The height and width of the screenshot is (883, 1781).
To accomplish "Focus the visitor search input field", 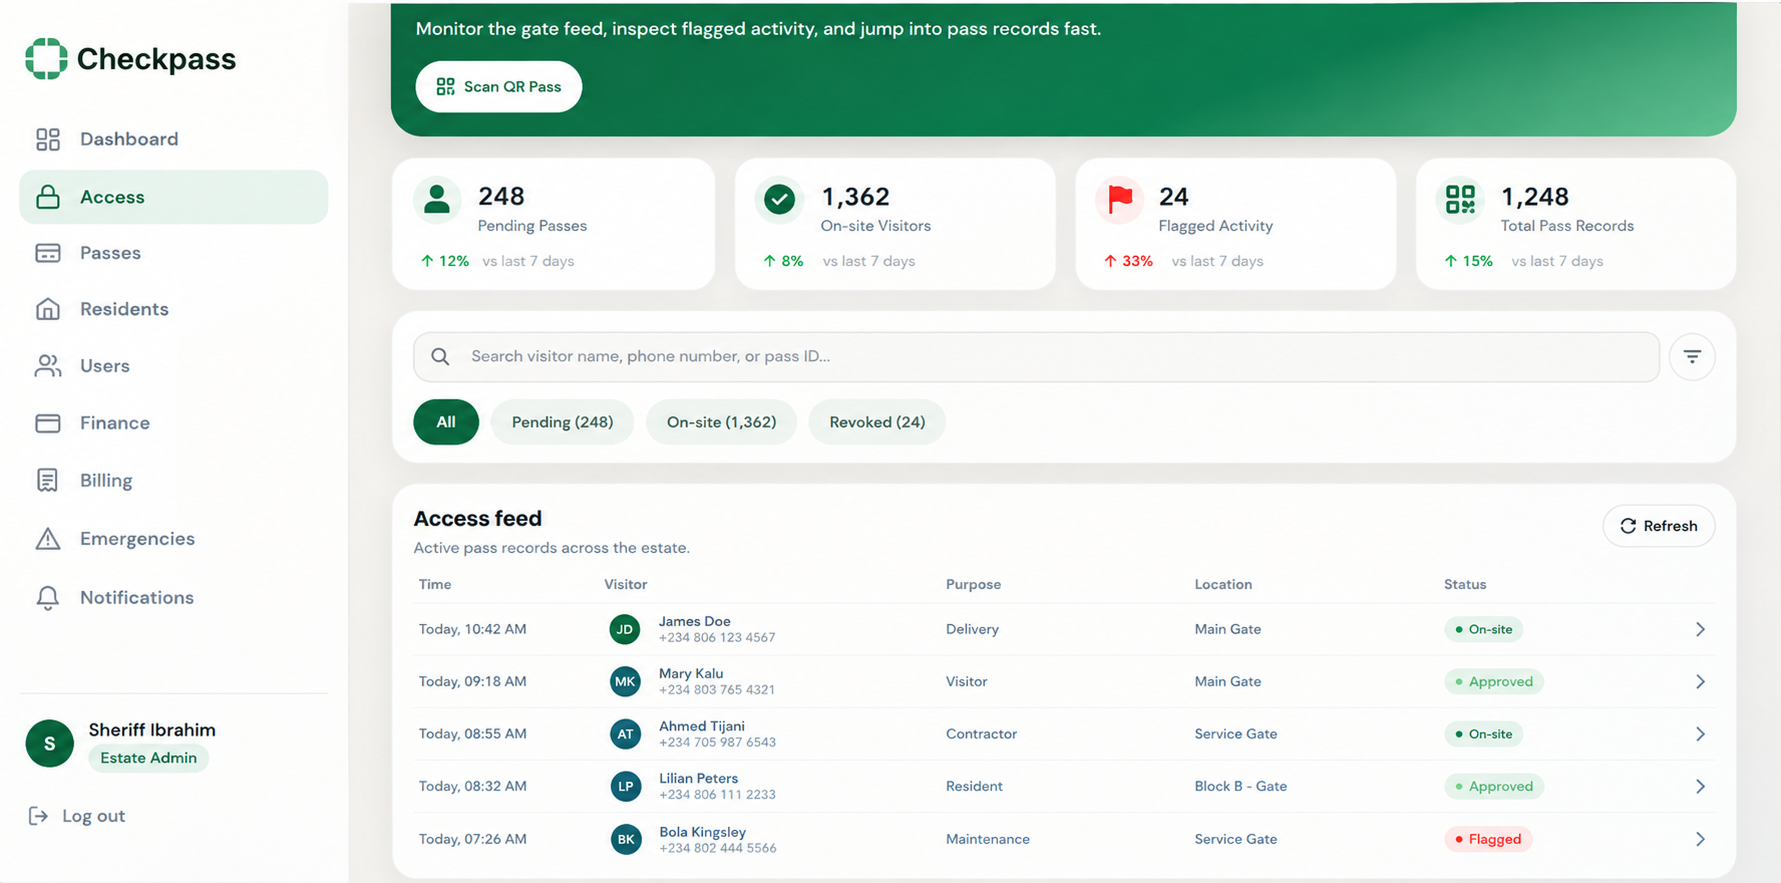I will (1037, 357).
